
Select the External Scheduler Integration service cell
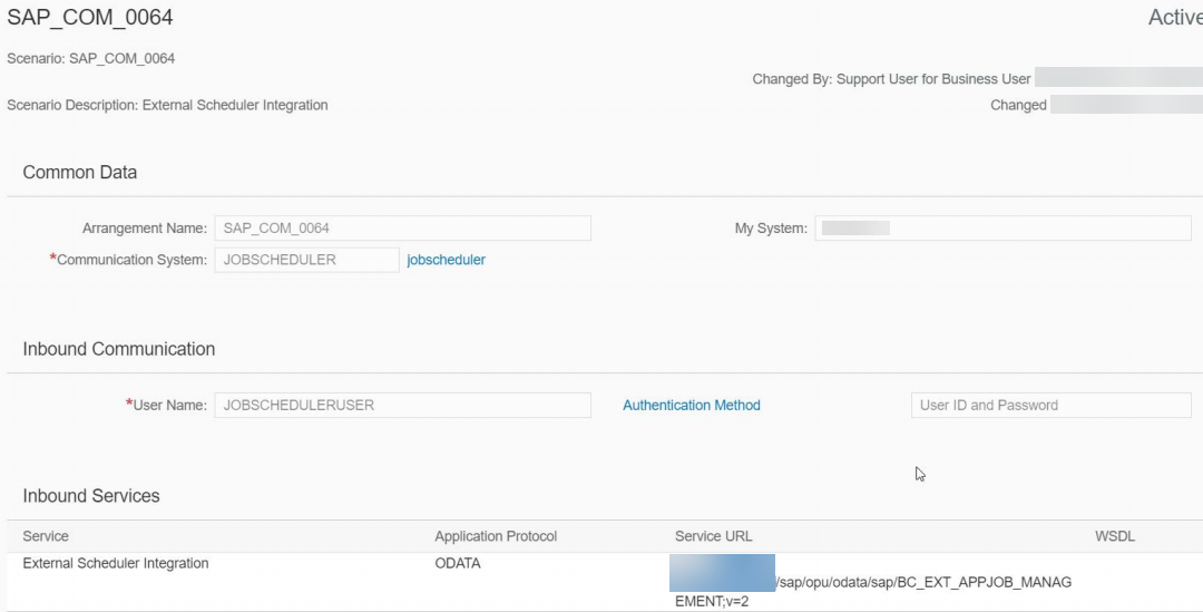coord(116,563)
